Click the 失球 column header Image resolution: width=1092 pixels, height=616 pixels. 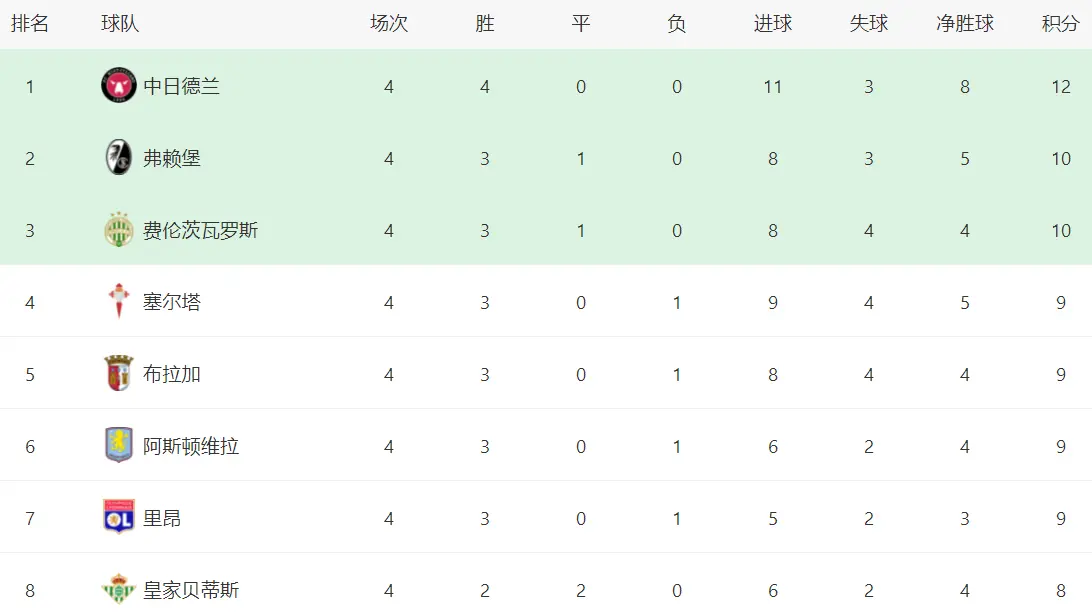868,24
